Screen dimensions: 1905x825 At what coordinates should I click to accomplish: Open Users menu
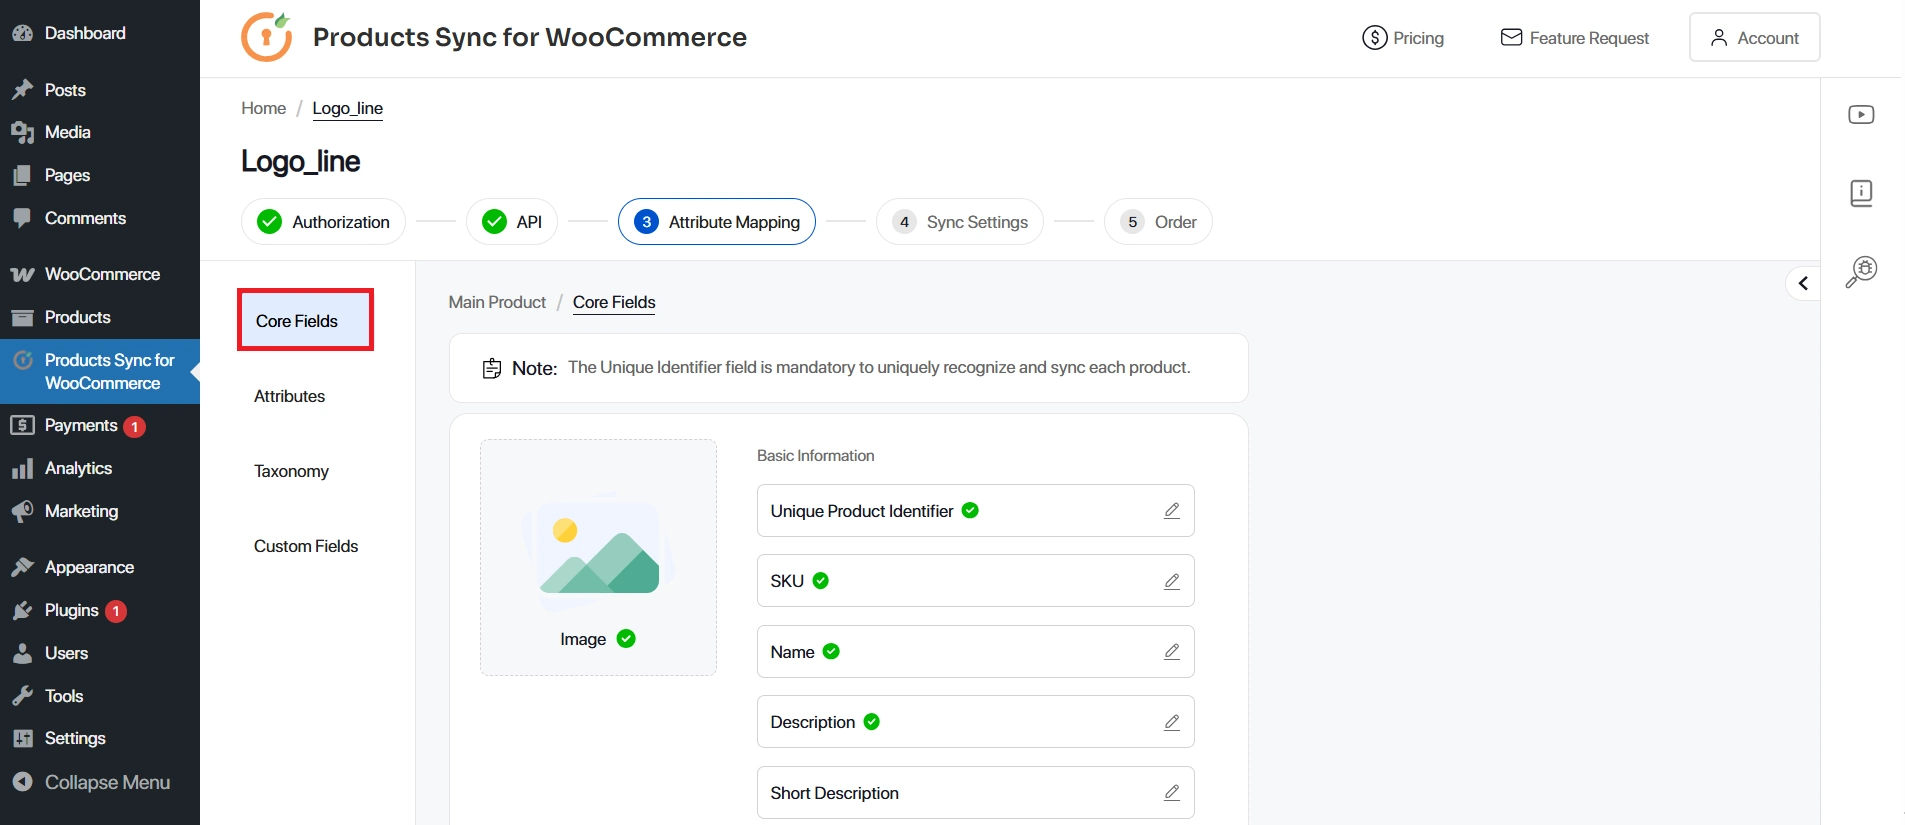point(100,653)
